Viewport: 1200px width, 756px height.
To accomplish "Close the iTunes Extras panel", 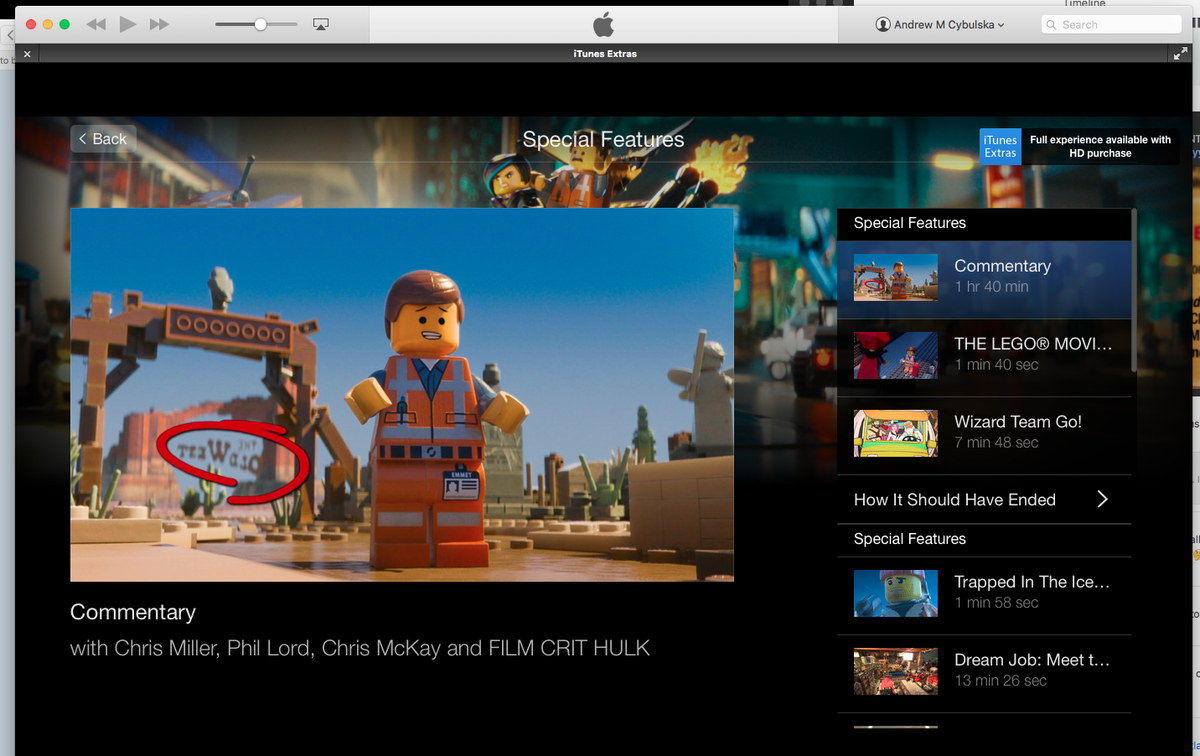I will 27,54.
